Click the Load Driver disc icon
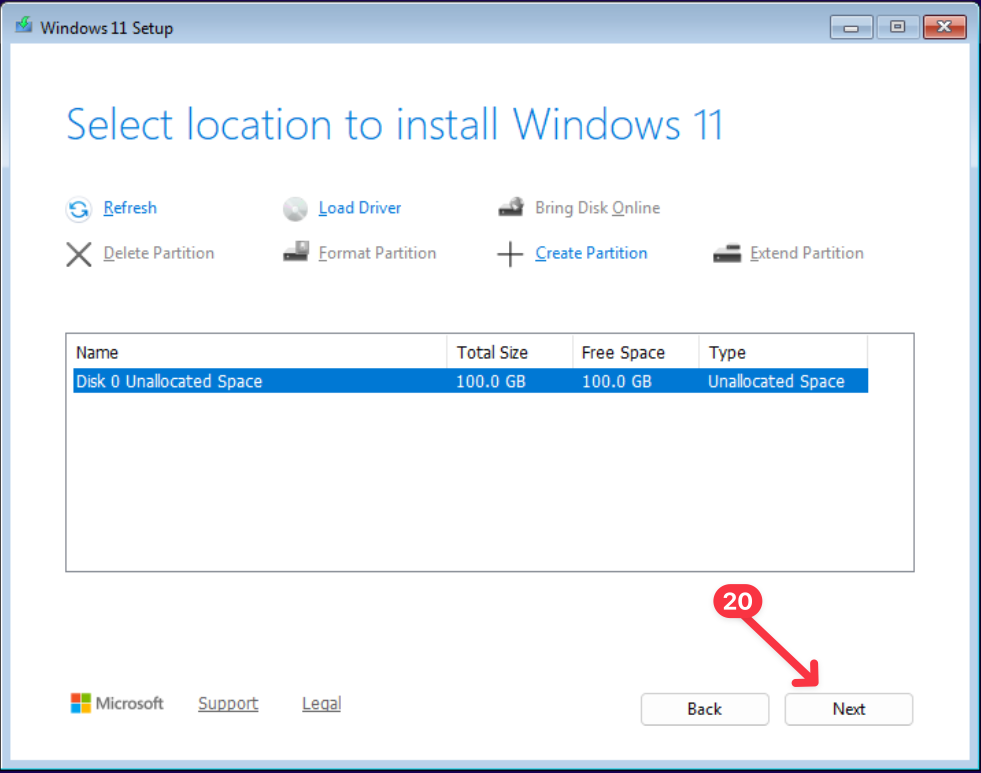 295,209
